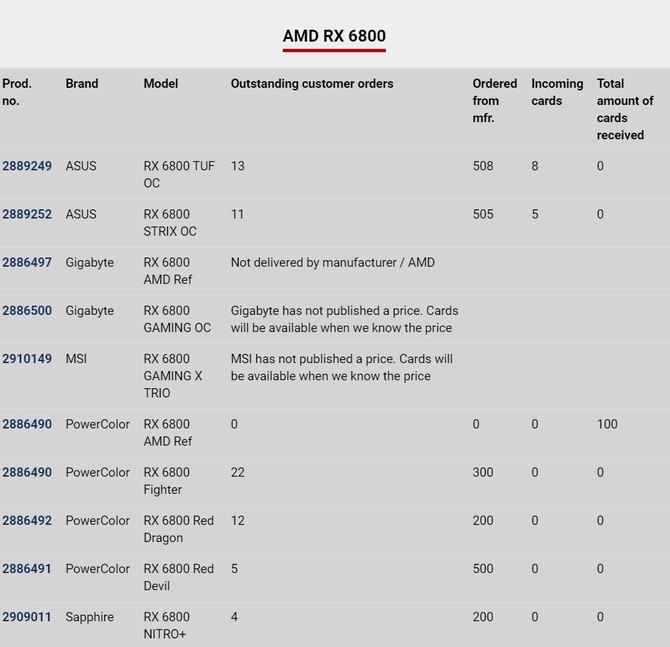Click the MSI brand cell
This screenshot has height=647, width=670.
pos(76,359)
